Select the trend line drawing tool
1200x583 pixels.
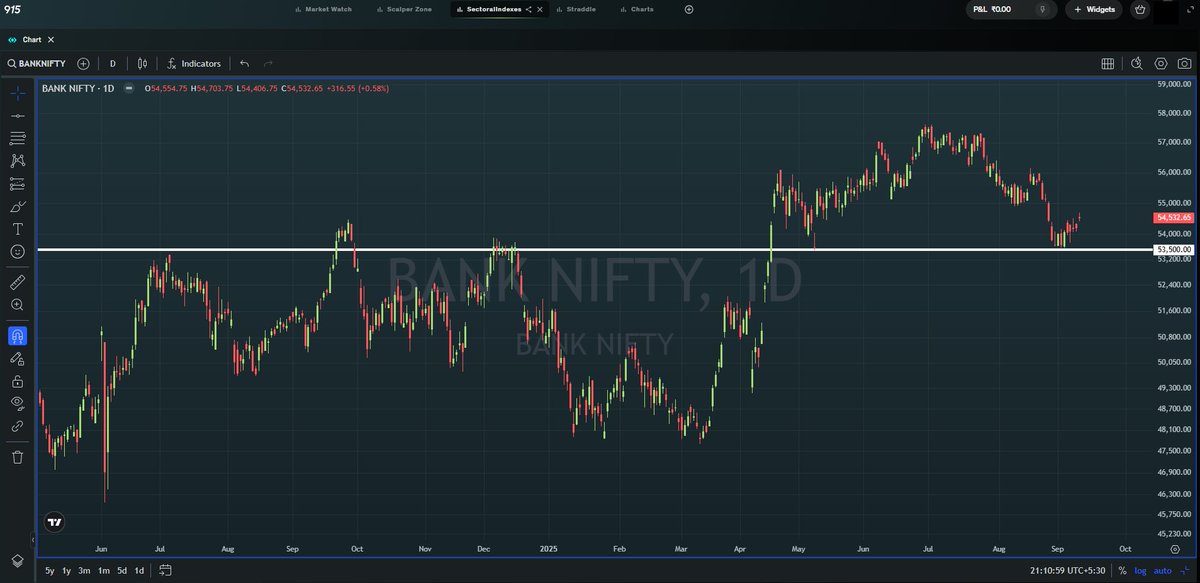(x=18, y=116)
